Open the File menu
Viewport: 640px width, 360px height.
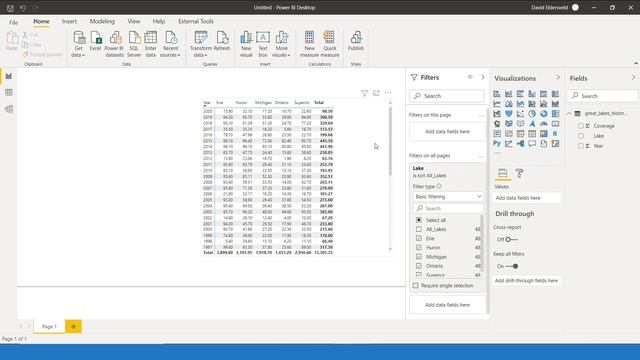(13, 22)
